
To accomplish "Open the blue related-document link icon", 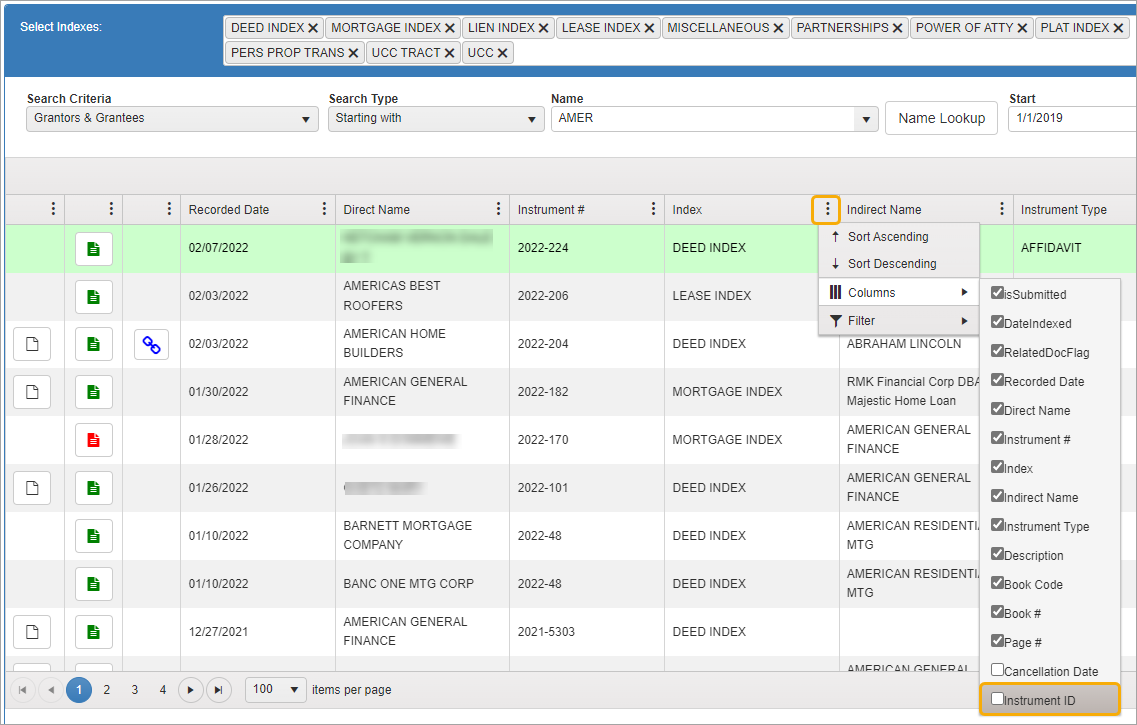I will click(151, 344).
